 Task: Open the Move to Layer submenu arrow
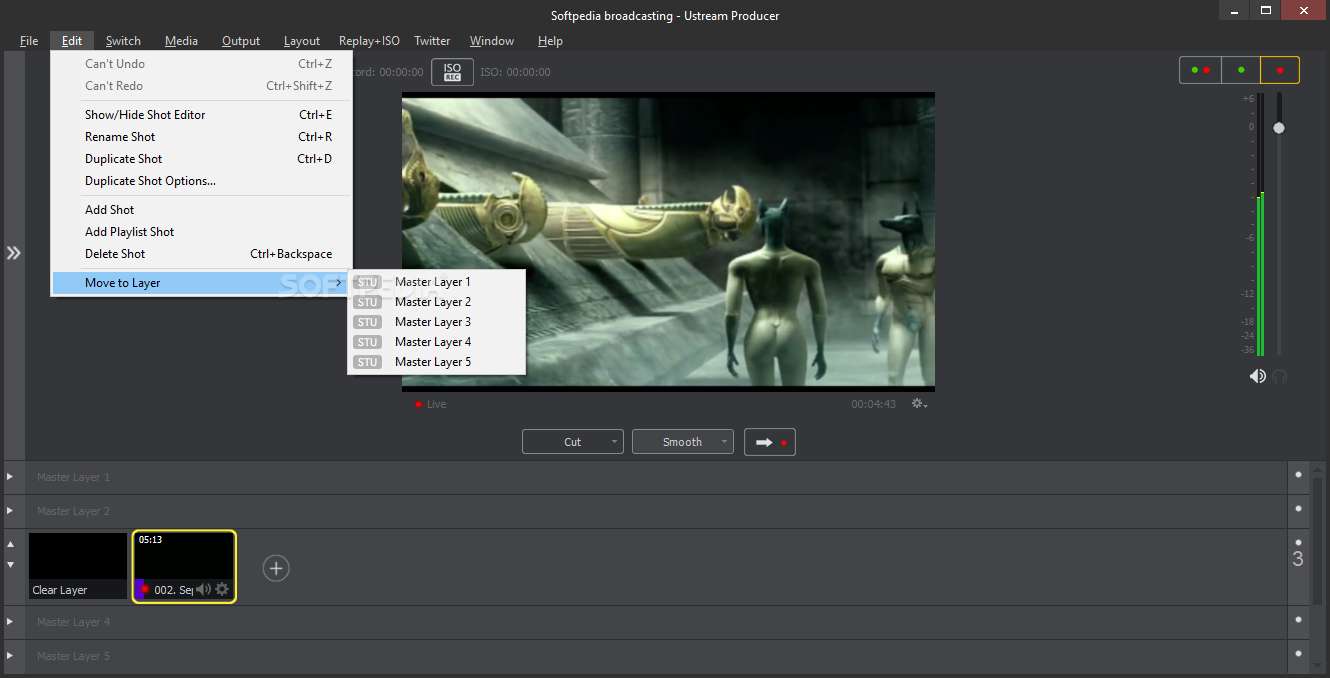[339, 283]
